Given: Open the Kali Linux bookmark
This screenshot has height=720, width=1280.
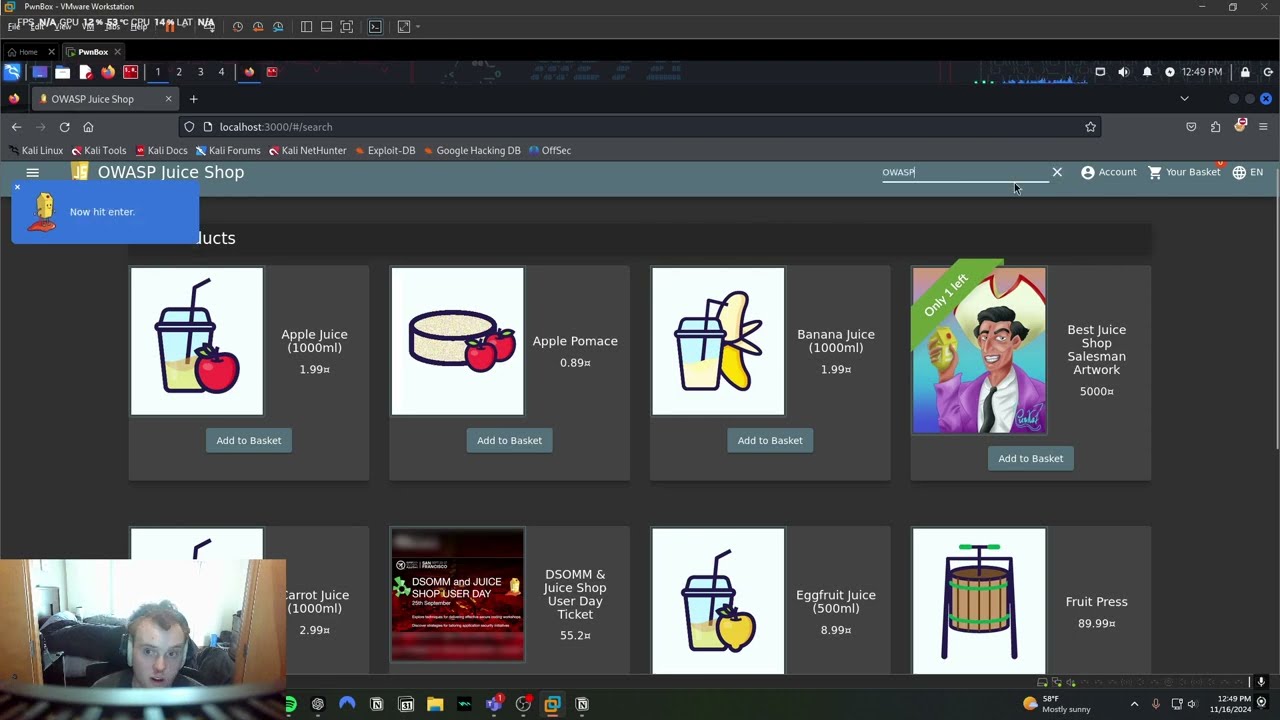Looking at the screenshot, I should (x=35, y=150).
